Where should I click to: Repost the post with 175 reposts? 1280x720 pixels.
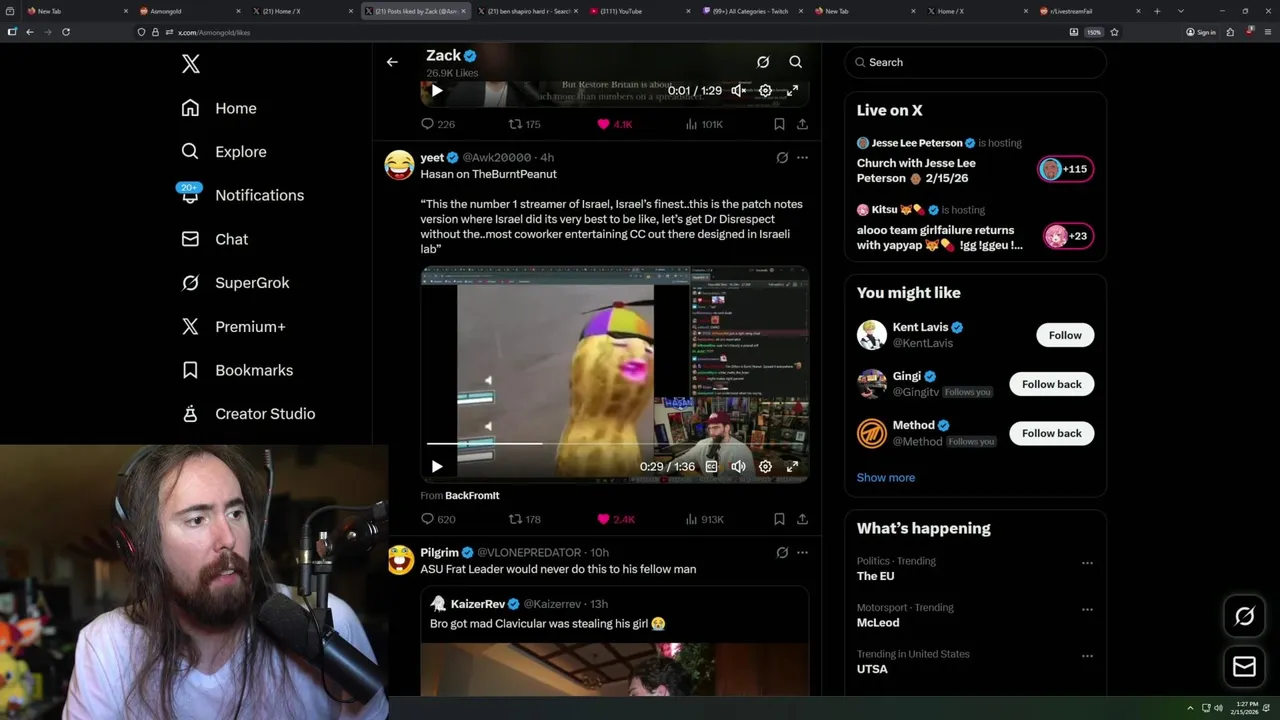pos(524,124)
